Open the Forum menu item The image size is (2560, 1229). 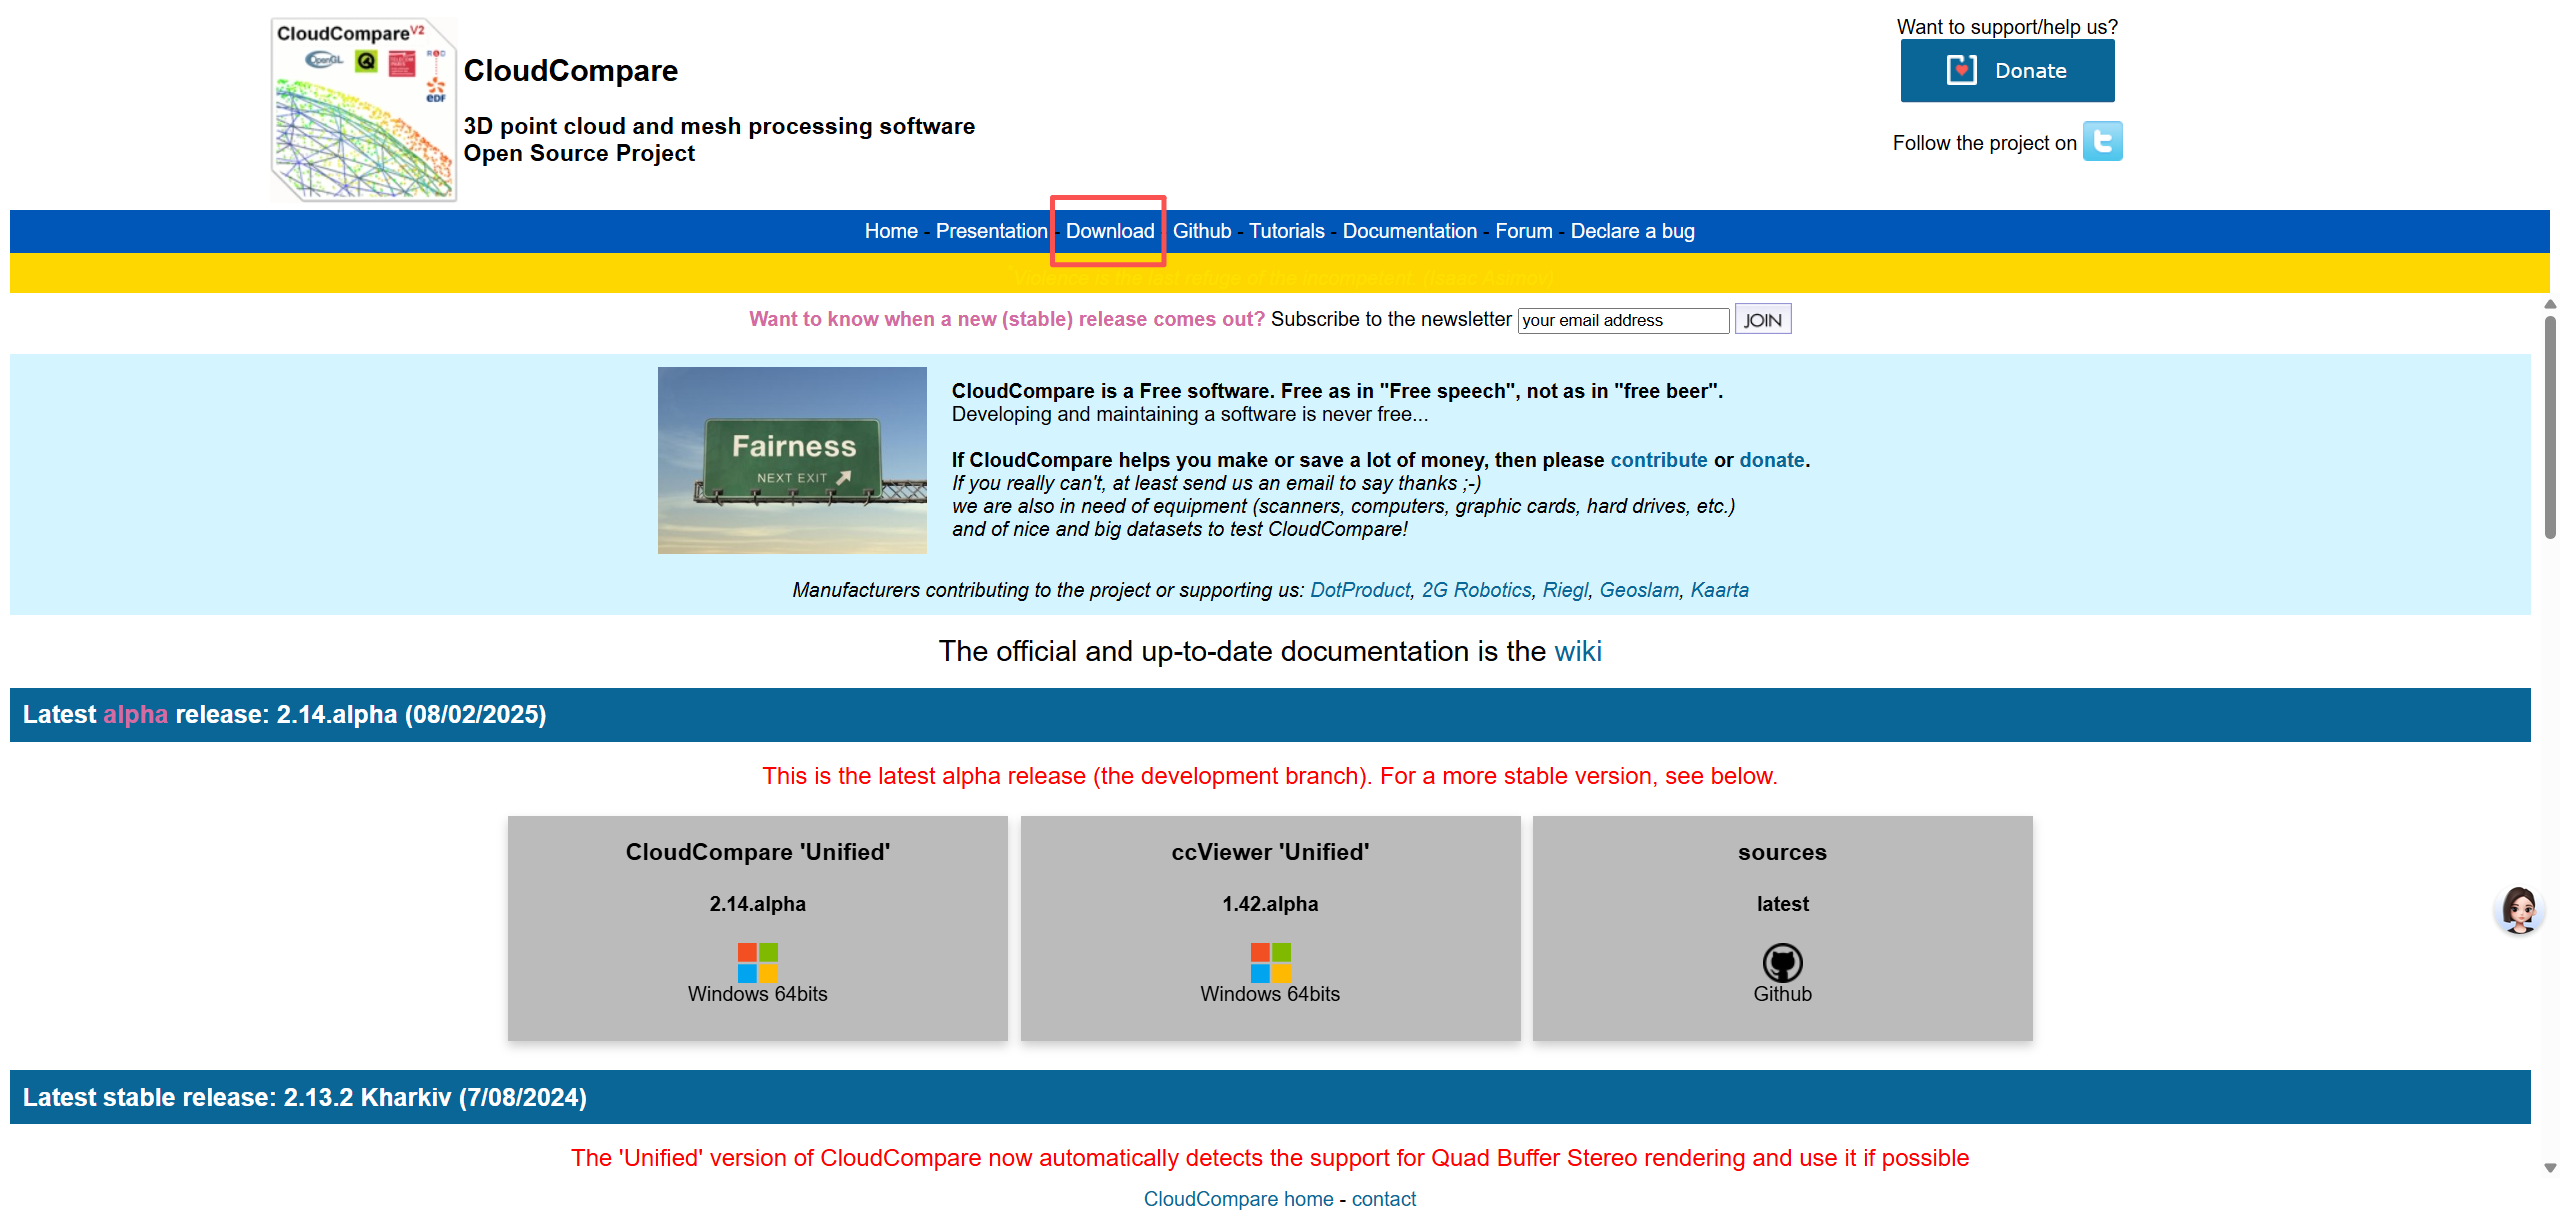click(1523, 231)
